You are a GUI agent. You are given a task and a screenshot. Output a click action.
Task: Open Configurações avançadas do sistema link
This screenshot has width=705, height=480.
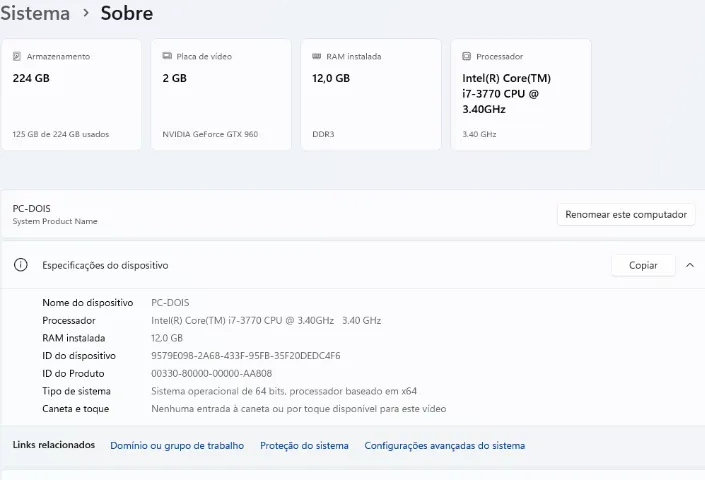tap(445, 445)
